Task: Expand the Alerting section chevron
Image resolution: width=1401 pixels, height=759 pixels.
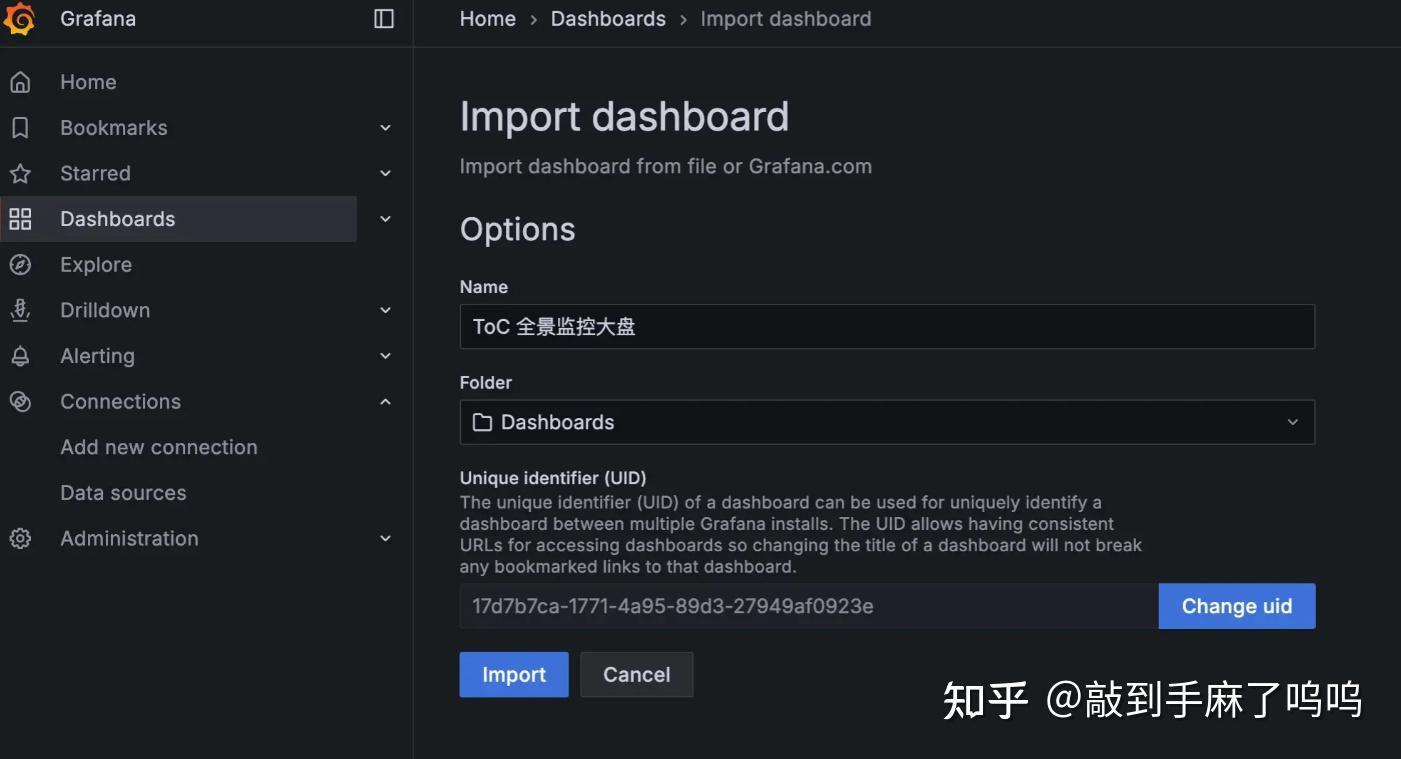Action: pyautogui.click(x=386, y=356)
